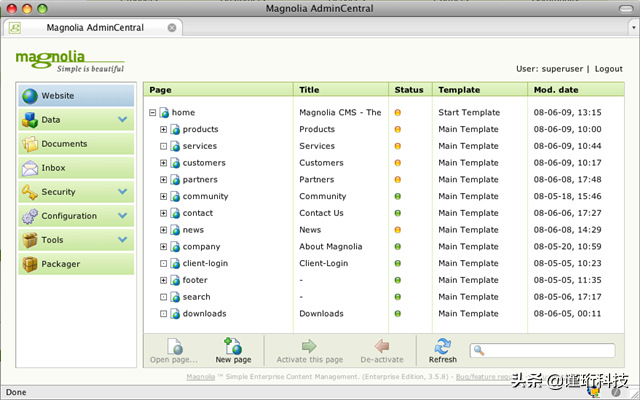The width and height of the screenshot is (640, 400).
Task: Focus the page search field
Action: point(542,351)
